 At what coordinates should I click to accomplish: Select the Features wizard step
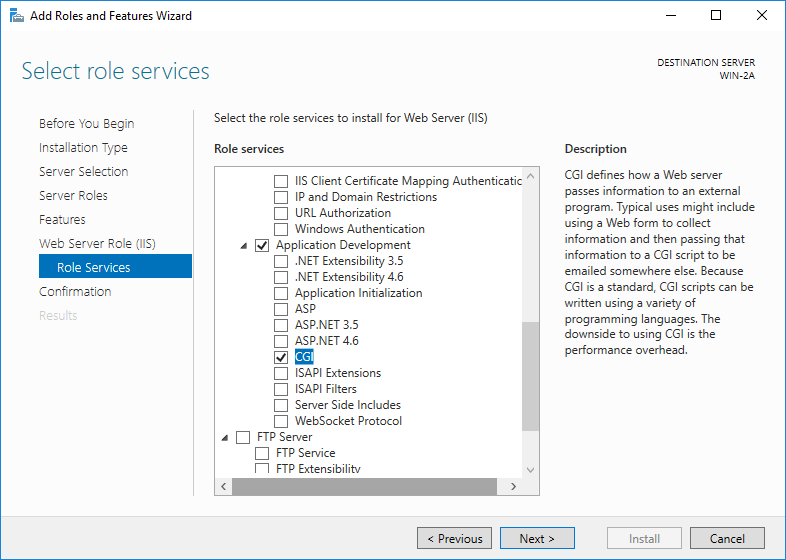(62, 220)
